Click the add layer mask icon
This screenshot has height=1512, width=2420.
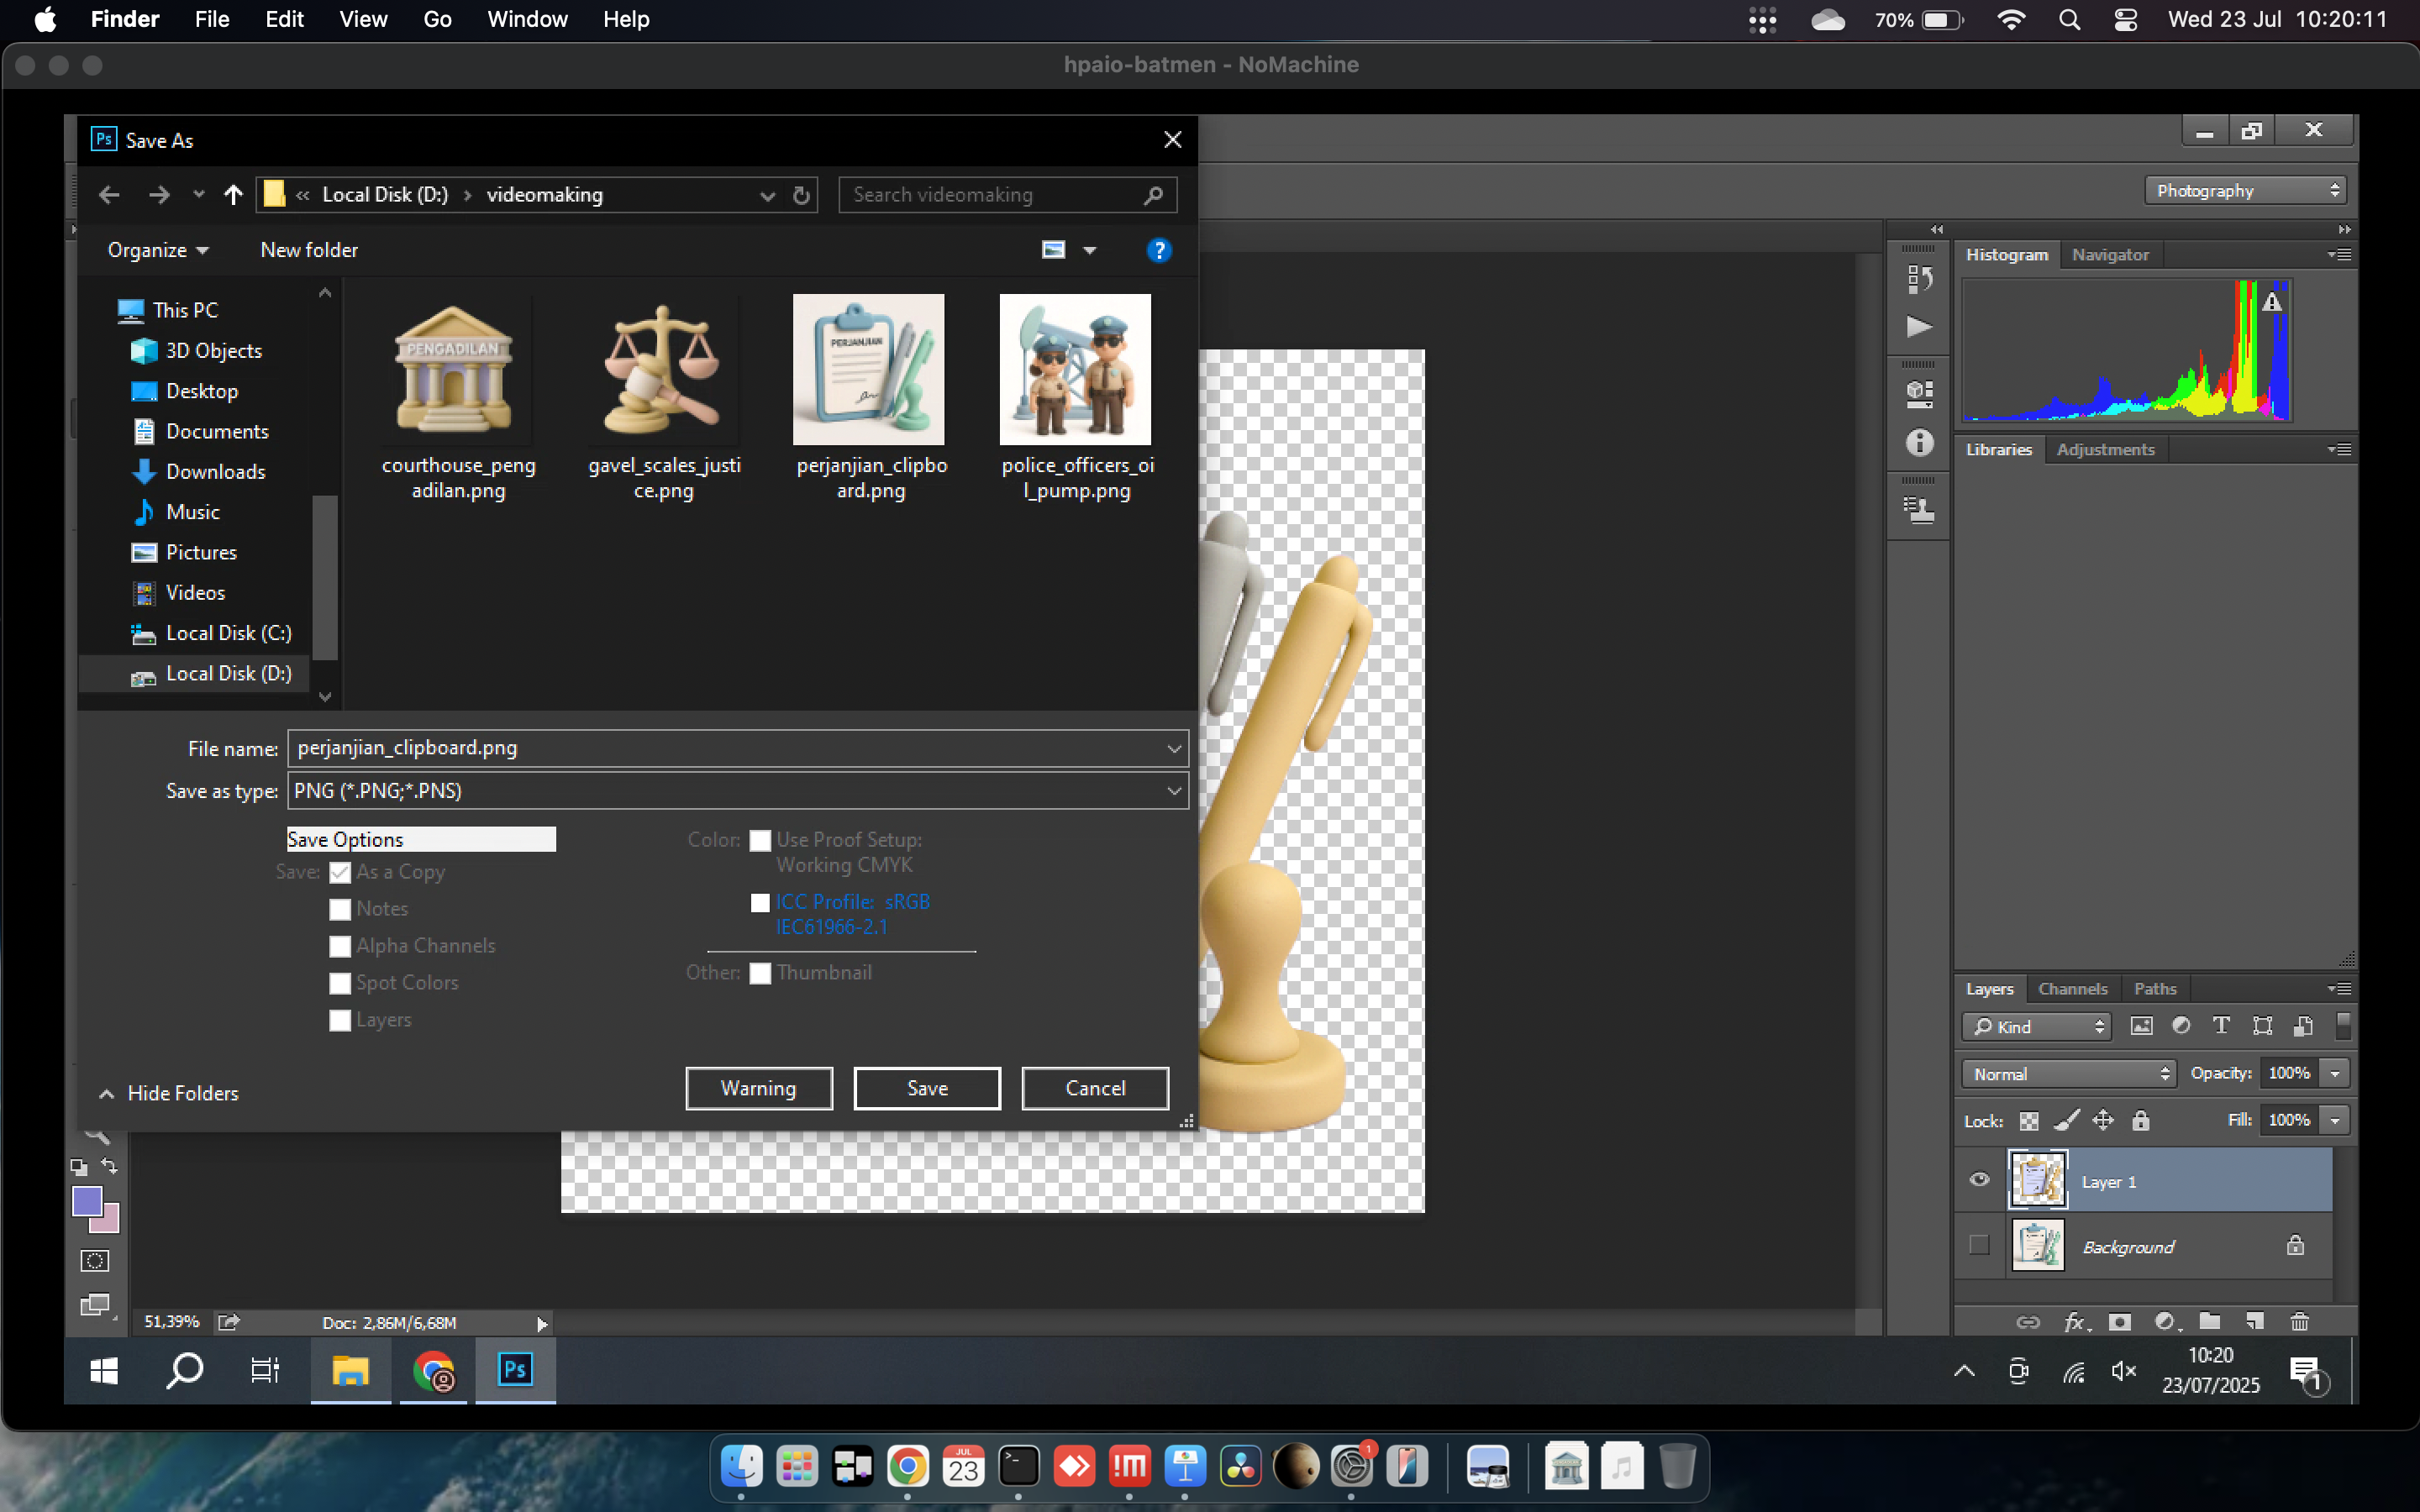[x=2119, y=1322]
